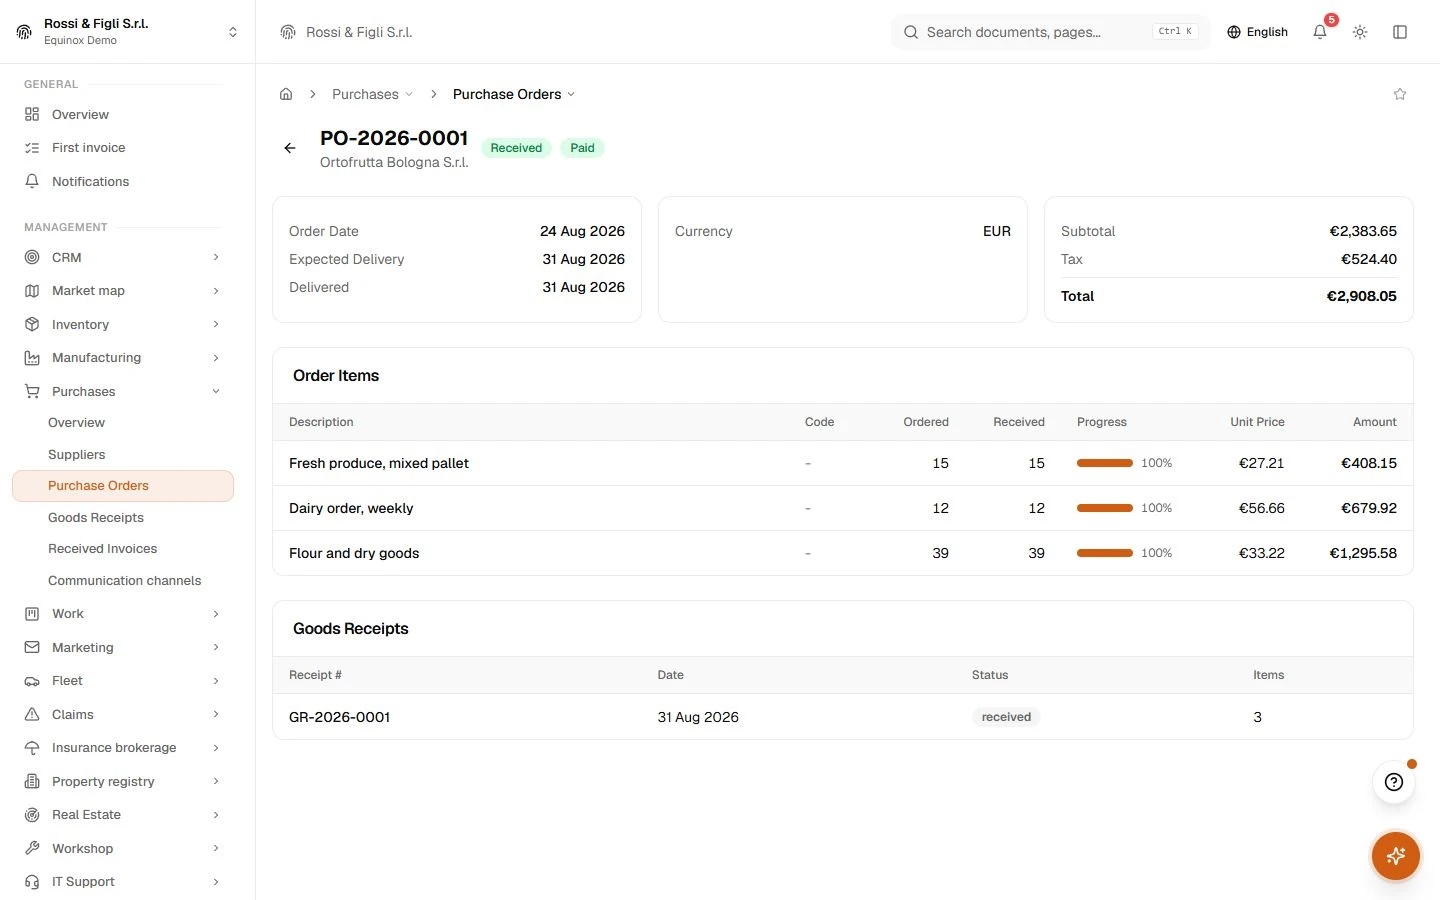1440x900 pixels.
Task: Click the Manufacturing factory icon
Action: pyautogui.click(x=32, y=358)
